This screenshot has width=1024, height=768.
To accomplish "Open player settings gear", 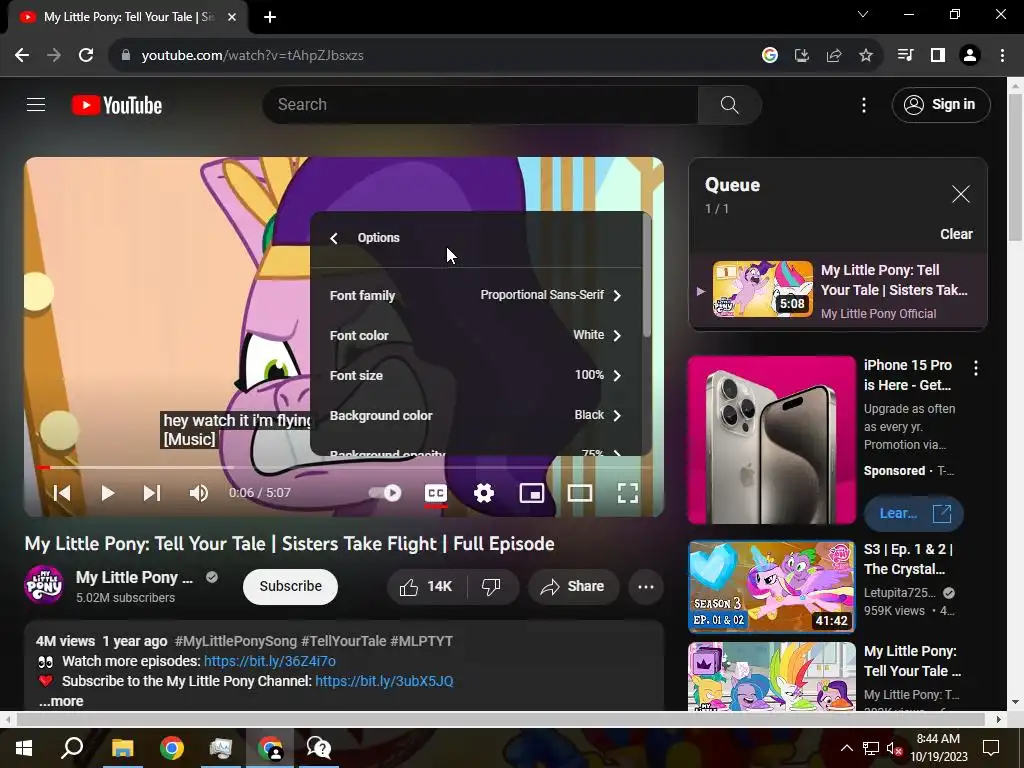I will 484,493.
